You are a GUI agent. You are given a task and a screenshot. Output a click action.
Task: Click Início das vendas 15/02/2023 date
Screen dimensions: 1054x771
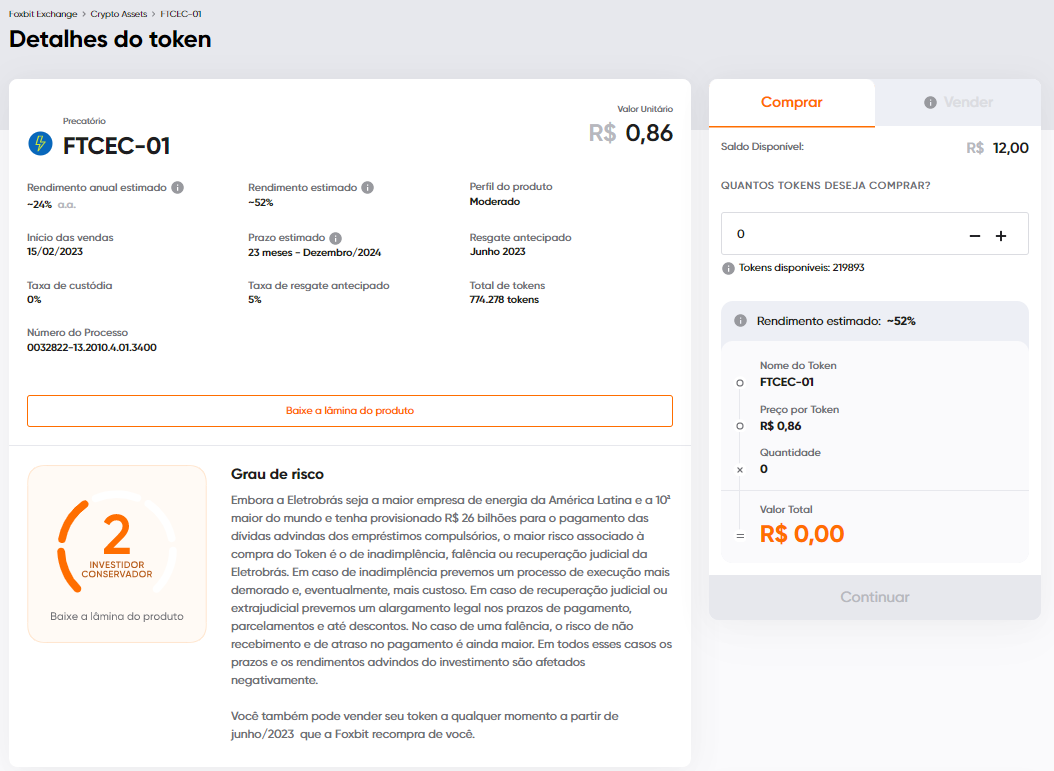tap(55, 251)
